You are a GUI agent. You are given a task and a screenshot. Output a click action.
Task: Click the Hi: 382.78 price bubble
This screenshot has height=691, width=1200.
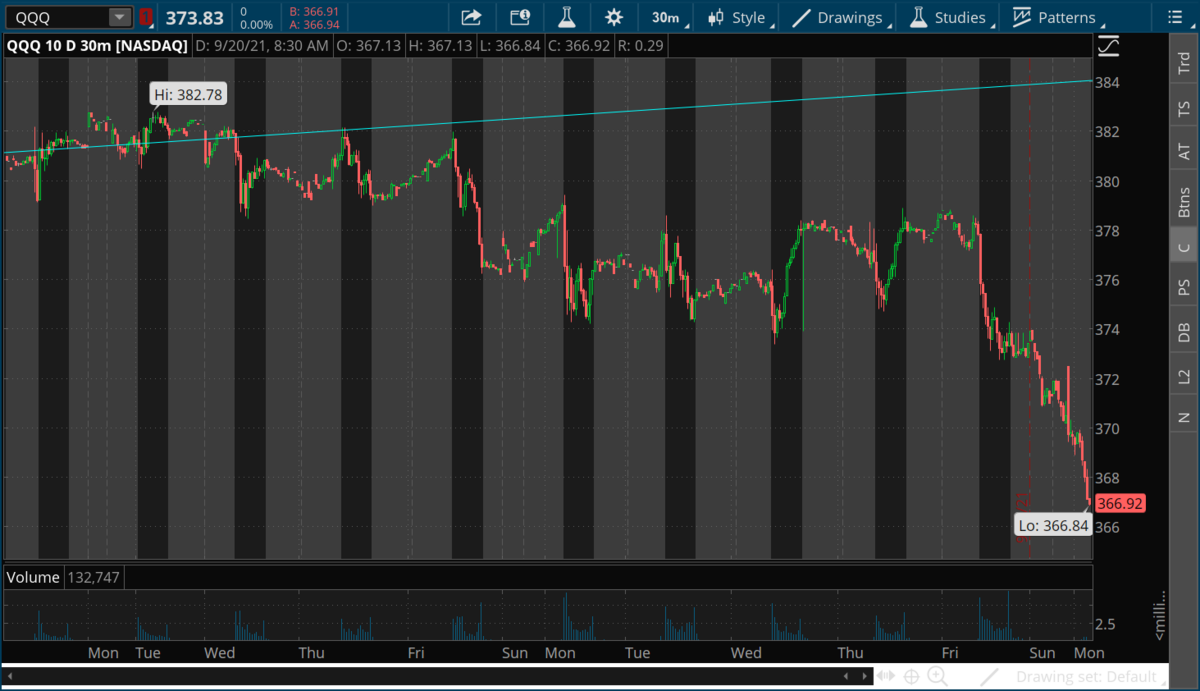(189, 95)
